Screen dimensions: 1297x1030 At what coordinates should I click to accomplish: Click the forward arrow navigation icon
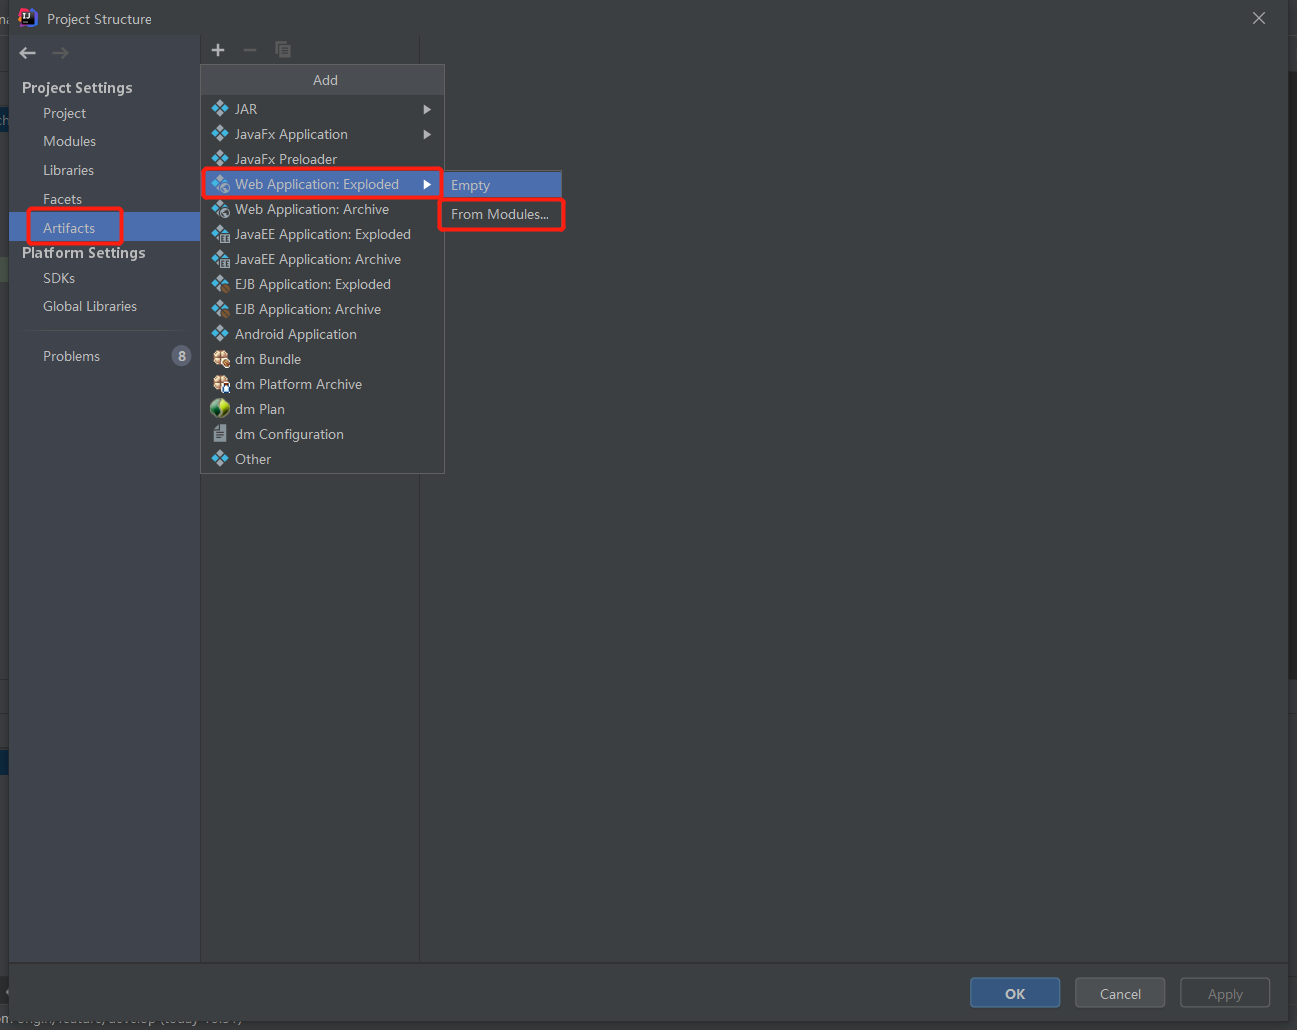click(x=60, y=53)
